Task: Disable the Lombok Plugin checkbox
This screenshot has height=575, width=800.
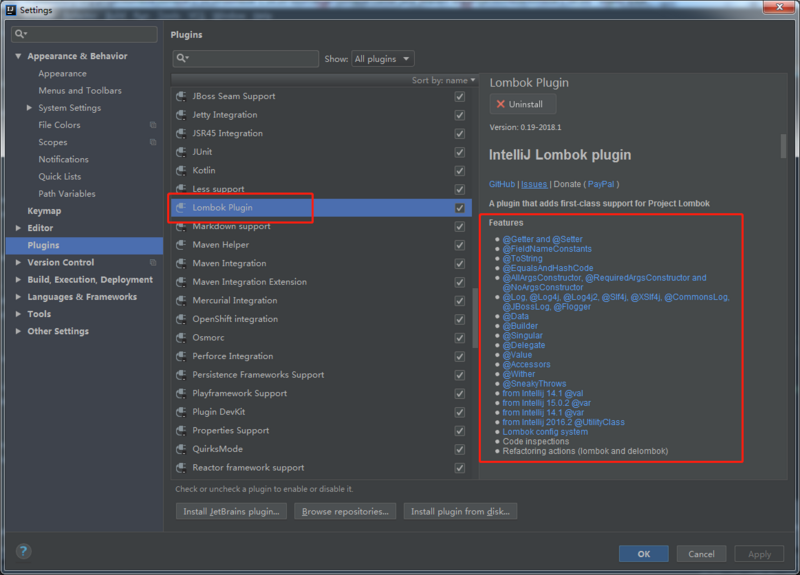Action: pos(460,208)
